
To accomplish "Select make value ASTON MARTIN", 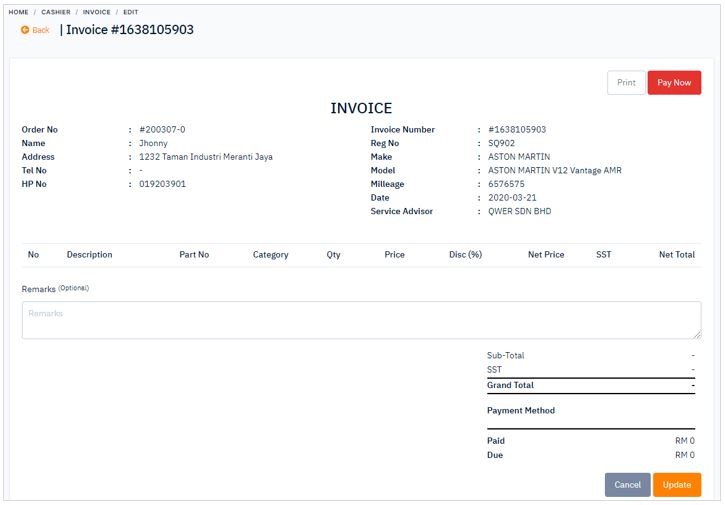I will [x=519, y=157].
